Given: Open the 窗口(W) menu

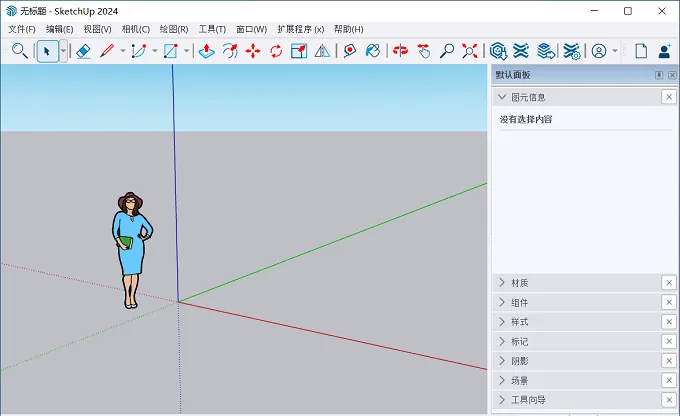Looking at the screenshot, I should (x=252, y=29).
